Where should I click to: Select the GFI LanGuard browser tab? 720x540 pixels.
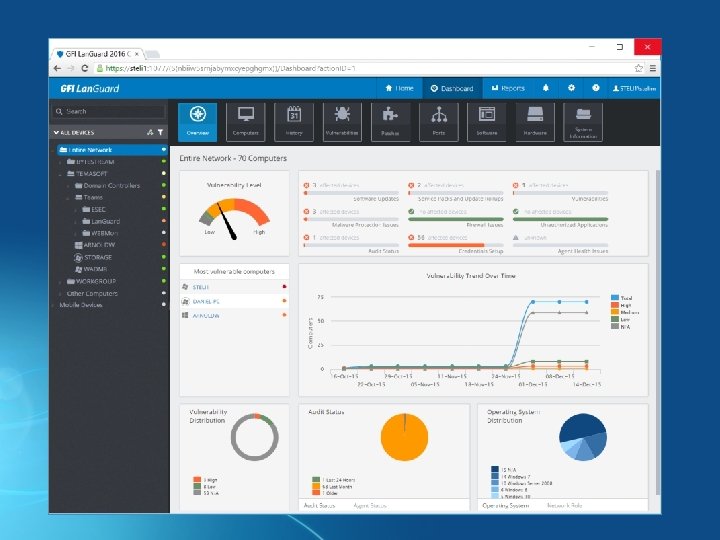[x=98, y=54]
